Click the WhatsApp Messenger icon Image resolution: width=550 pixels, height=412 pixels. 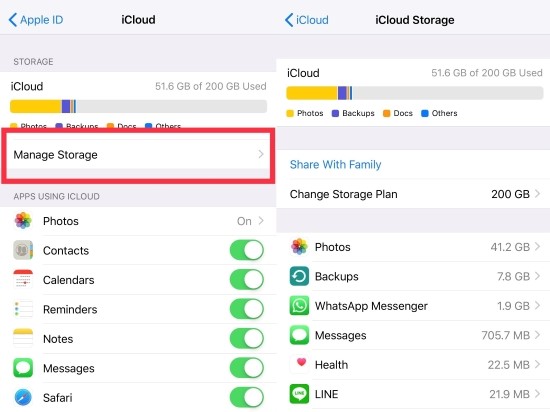point(299,305)
